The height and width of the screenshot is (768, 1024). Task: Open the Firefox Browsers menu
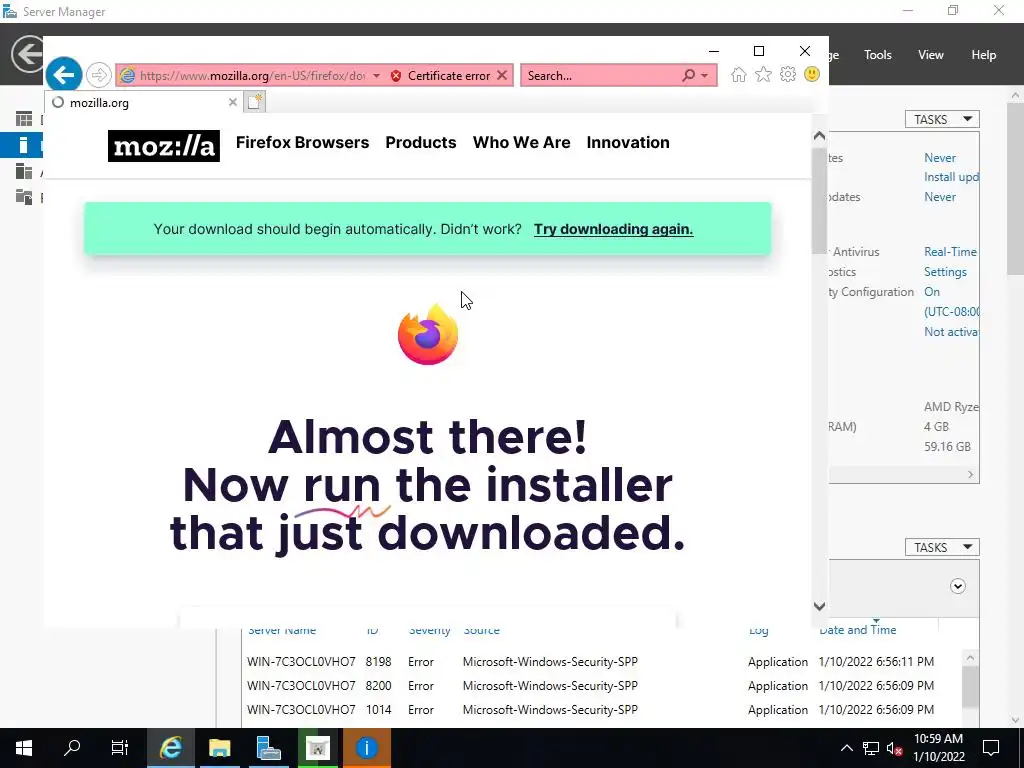click(302, 142)
